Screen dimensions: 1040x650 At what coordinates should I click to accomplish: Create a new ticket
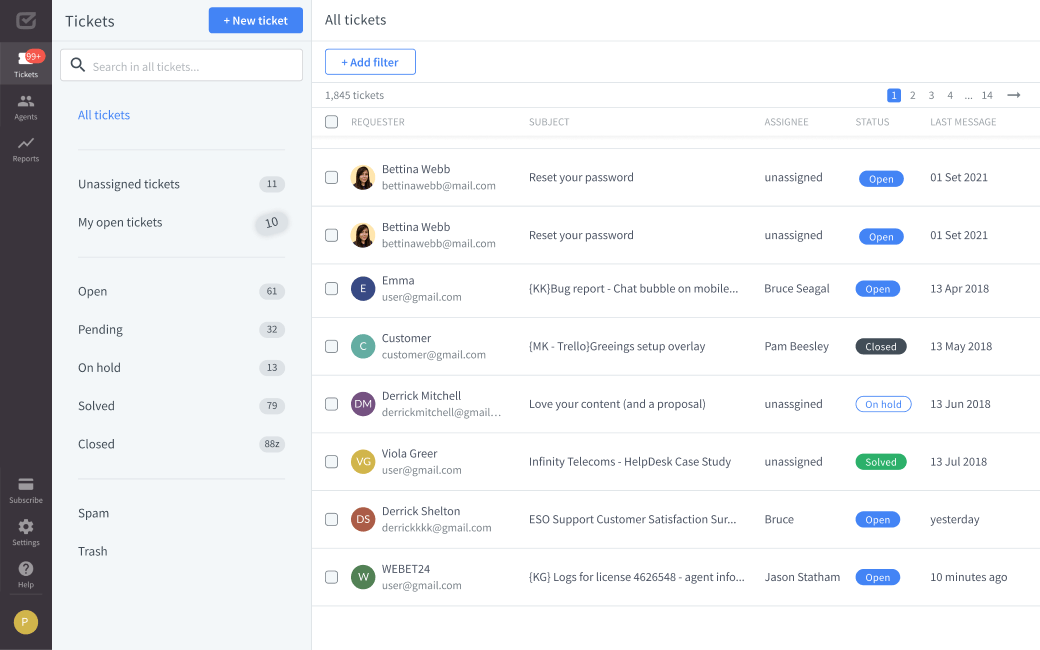[255, 20]
